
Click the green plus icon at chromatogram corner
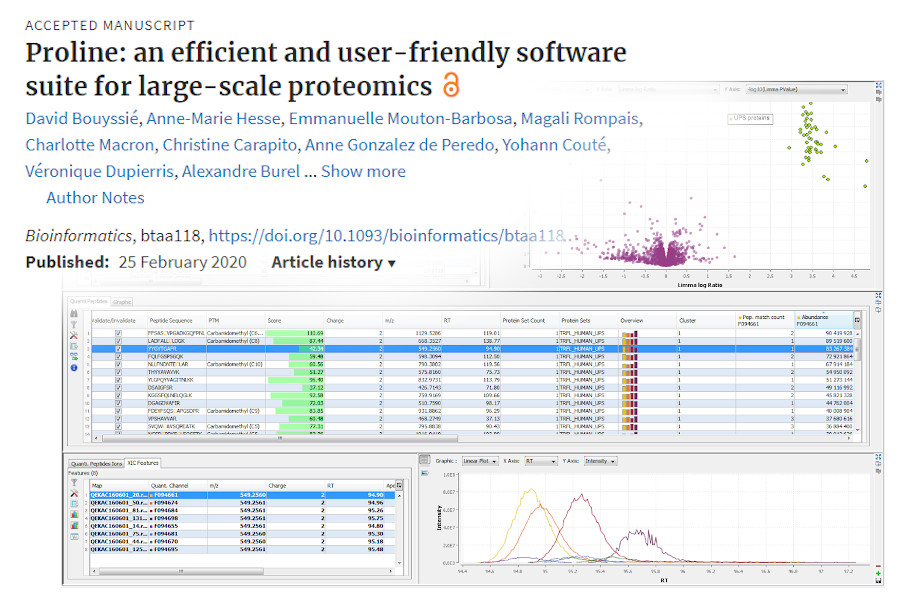click(879, 573)
